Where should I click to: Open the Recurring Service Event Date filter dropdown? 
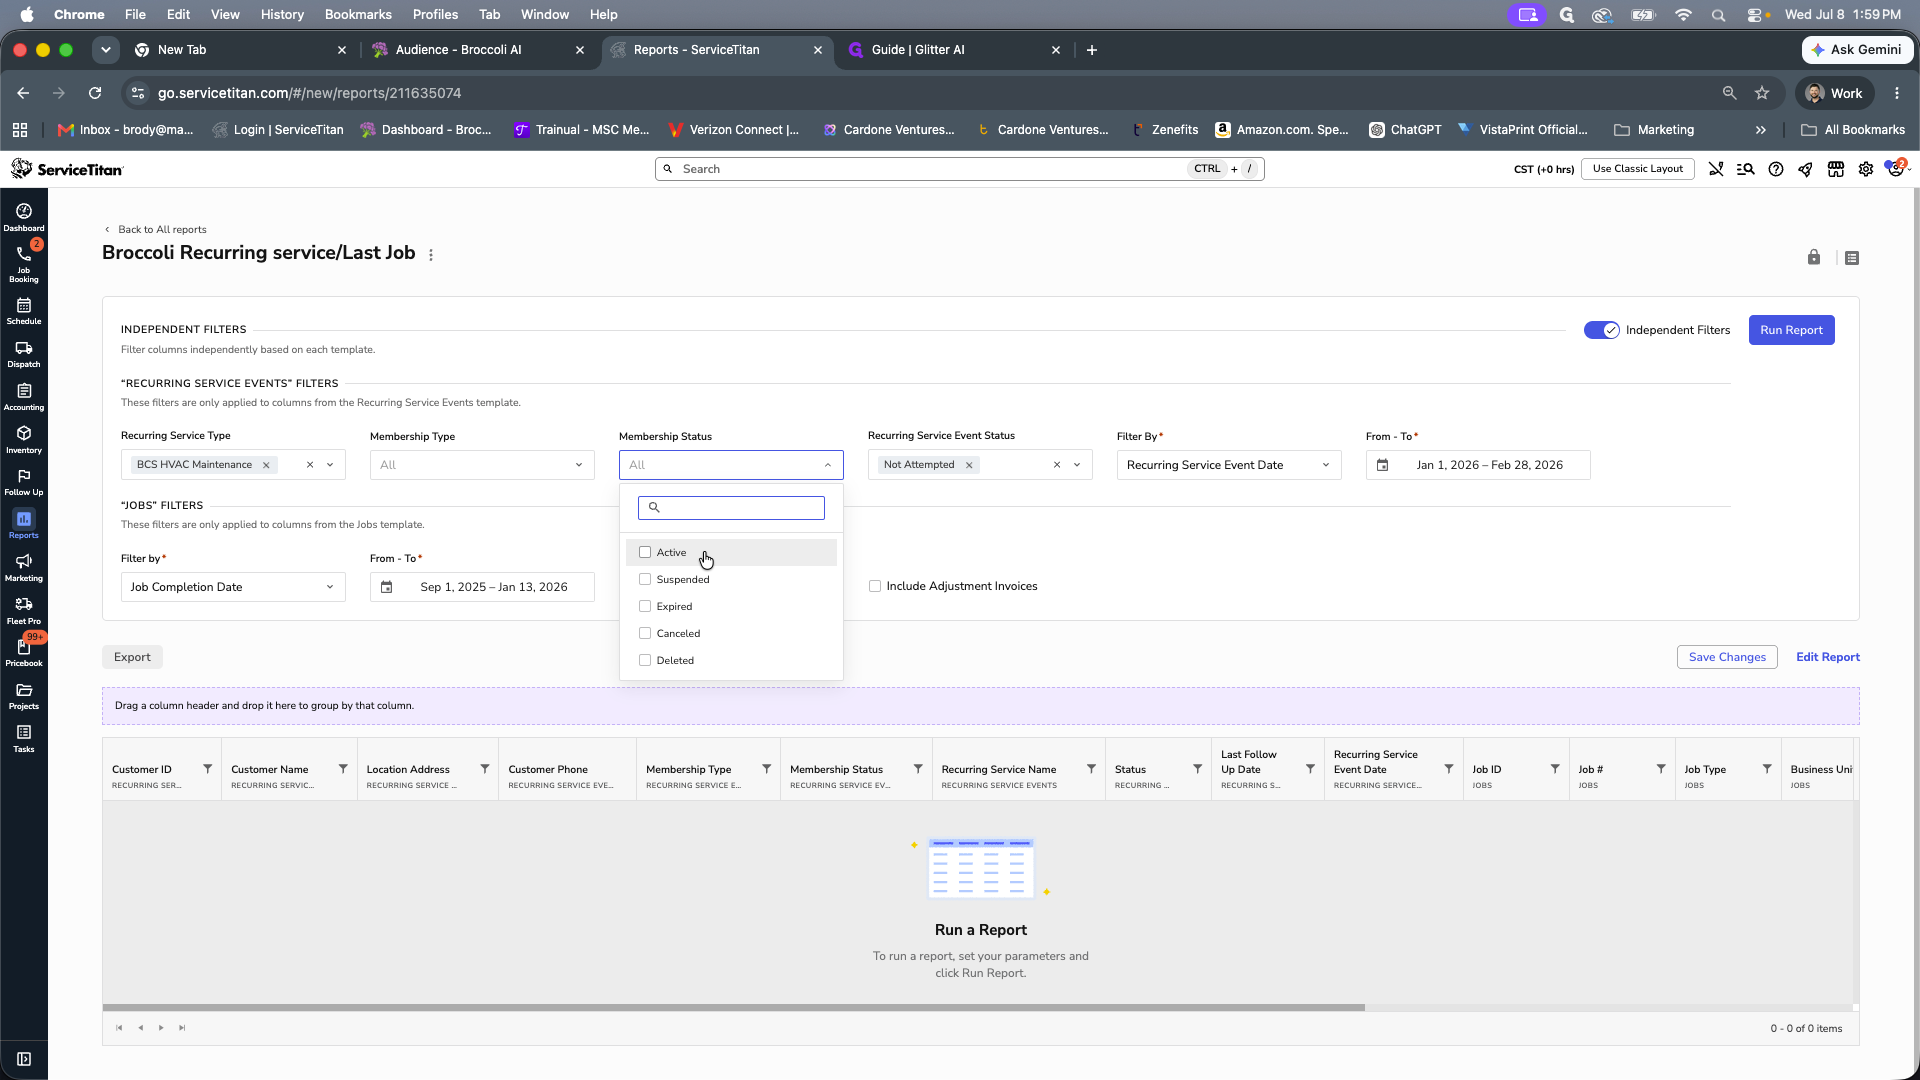point(1229,465)
